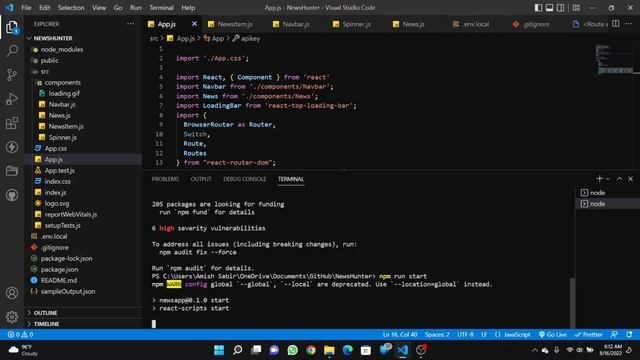Image resolution: width=640 pixels, height=360 pixels.
Task: Open WhatsApp from the taskbar
Action: coord(292,350)
